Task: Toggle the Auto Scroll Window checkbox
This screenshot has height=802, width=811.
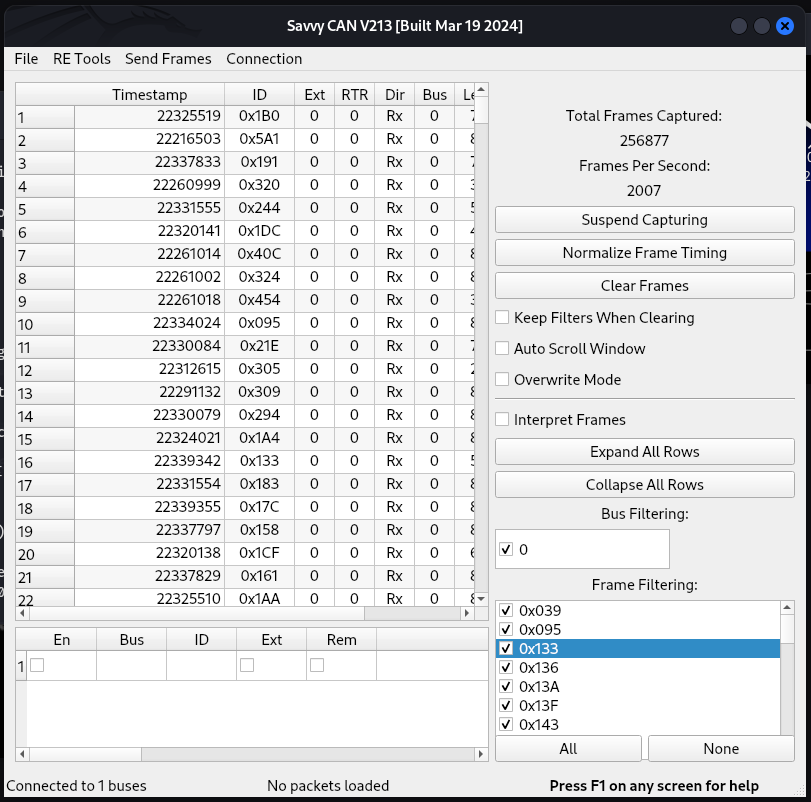Action: pyautogui.click(x=503, y=349)
